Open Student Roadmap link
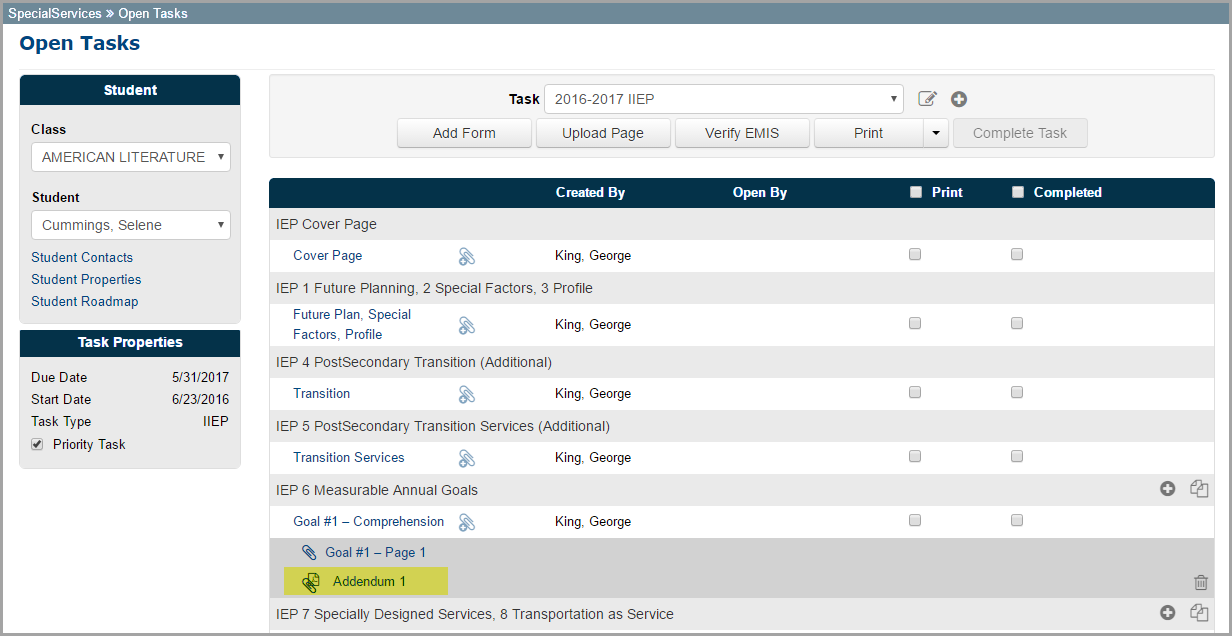1232x636 pixels. [85, 301]
